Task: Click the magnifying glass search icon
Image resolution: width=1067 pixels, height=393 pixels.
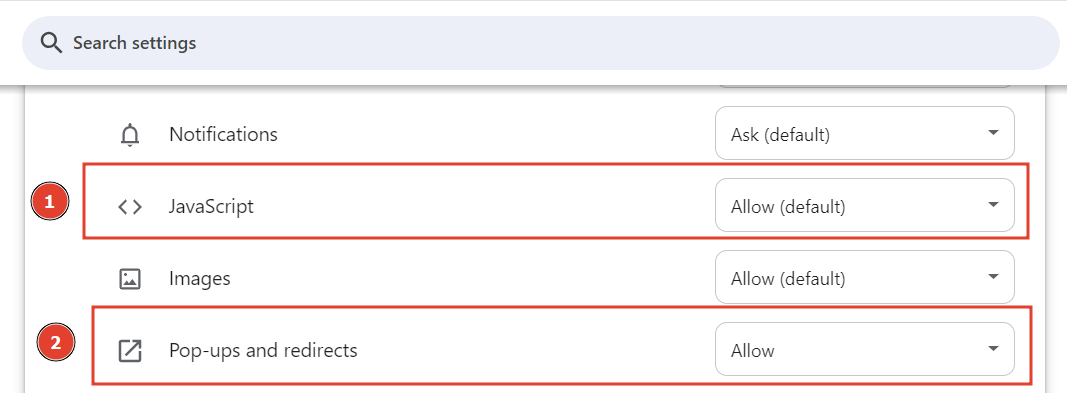Action: 51,43
